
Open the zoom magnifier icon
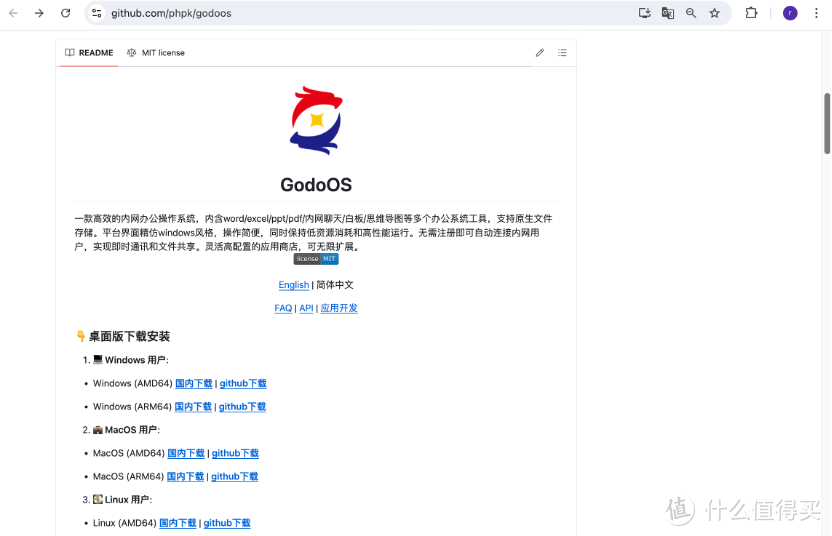(691, 13)
